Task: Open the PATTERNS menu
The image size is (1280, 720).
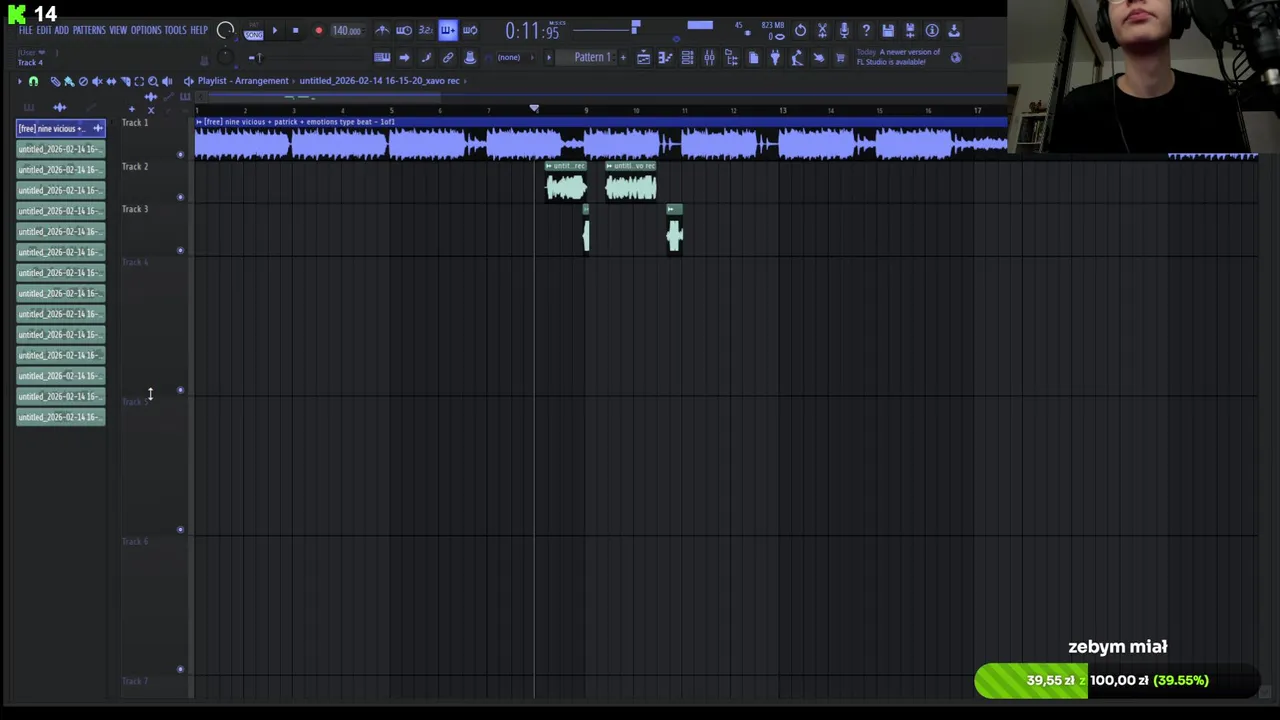Action: point(89,30)
